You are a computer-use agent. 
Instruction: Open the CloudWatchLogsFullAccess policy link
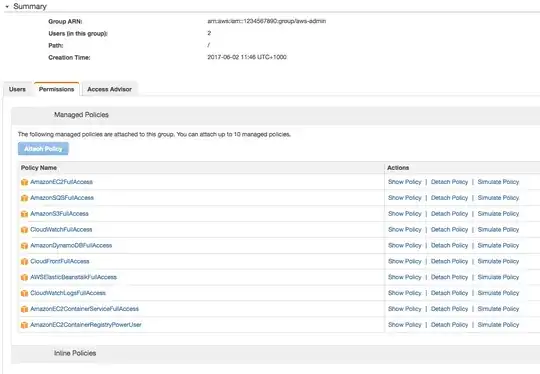coord(68,293)
